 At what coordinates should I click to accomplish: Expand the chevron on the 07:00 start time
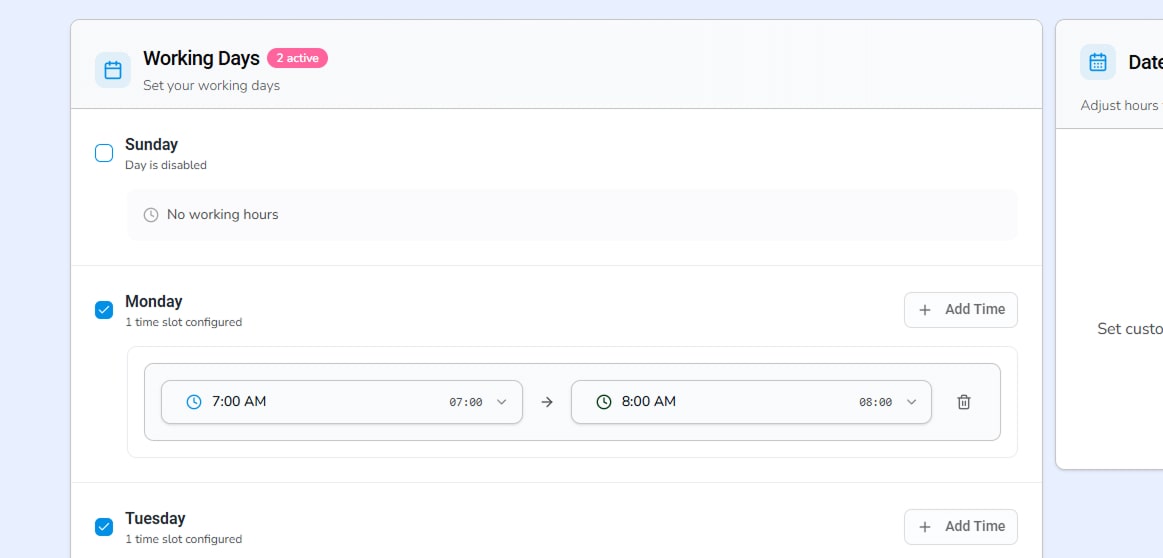point(502,402)
